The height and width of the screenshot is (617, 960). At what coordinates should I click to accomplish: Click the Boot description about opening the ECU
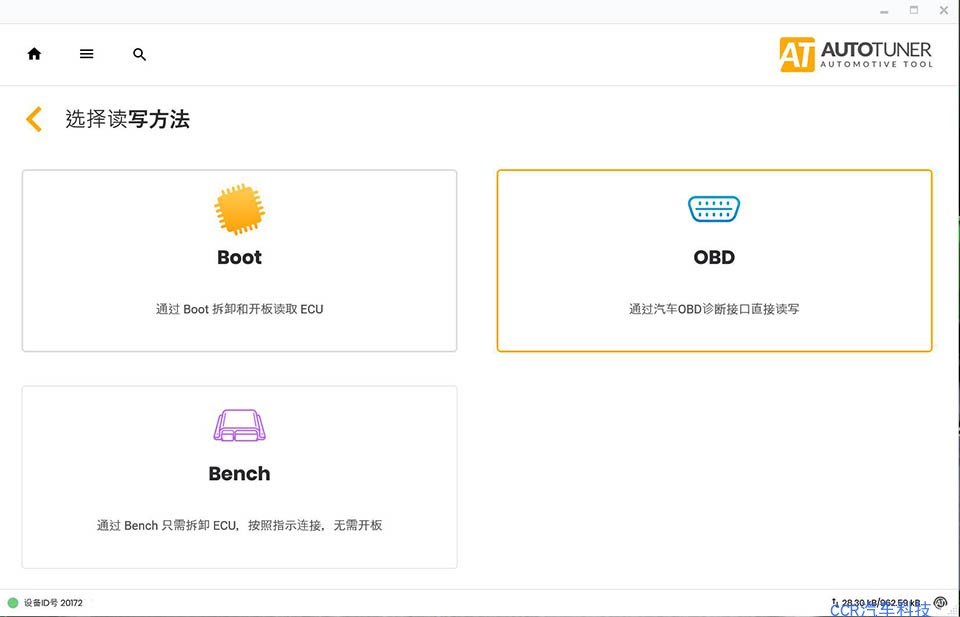click(x=239, y=309)
